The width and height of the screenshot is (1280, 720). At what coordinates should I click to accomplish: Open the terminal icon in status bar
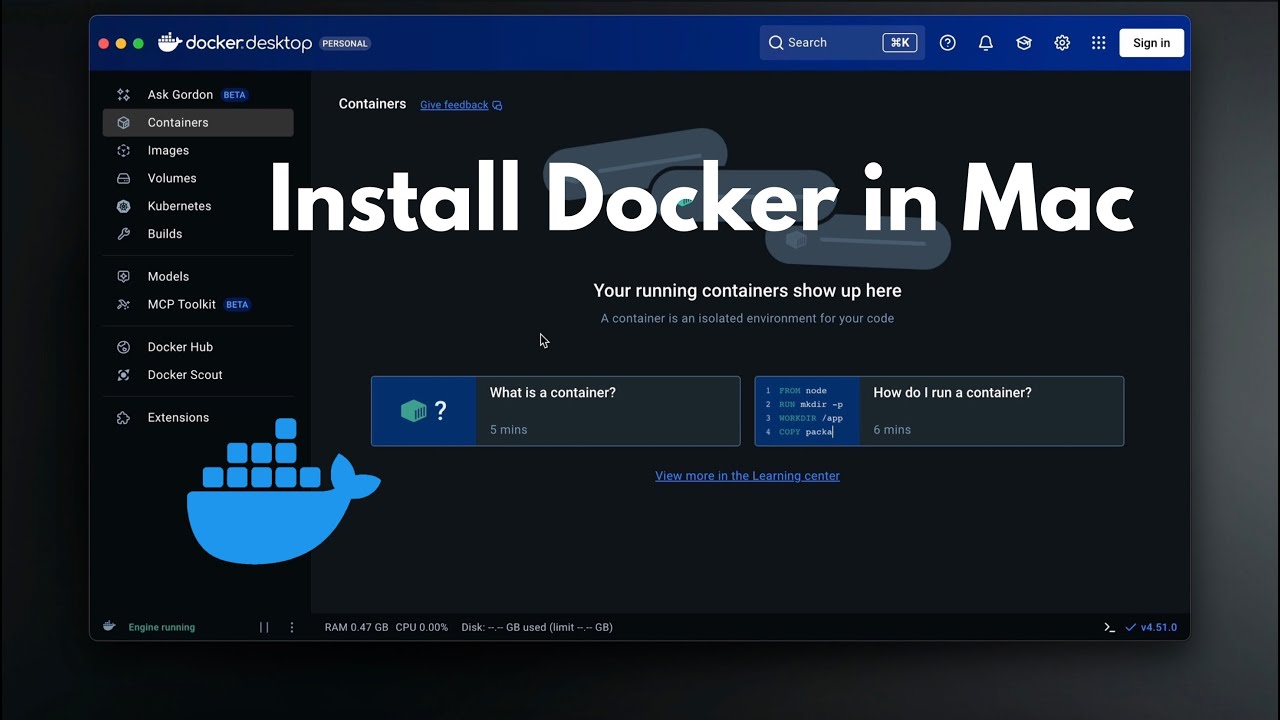(x=1109, y=627)
